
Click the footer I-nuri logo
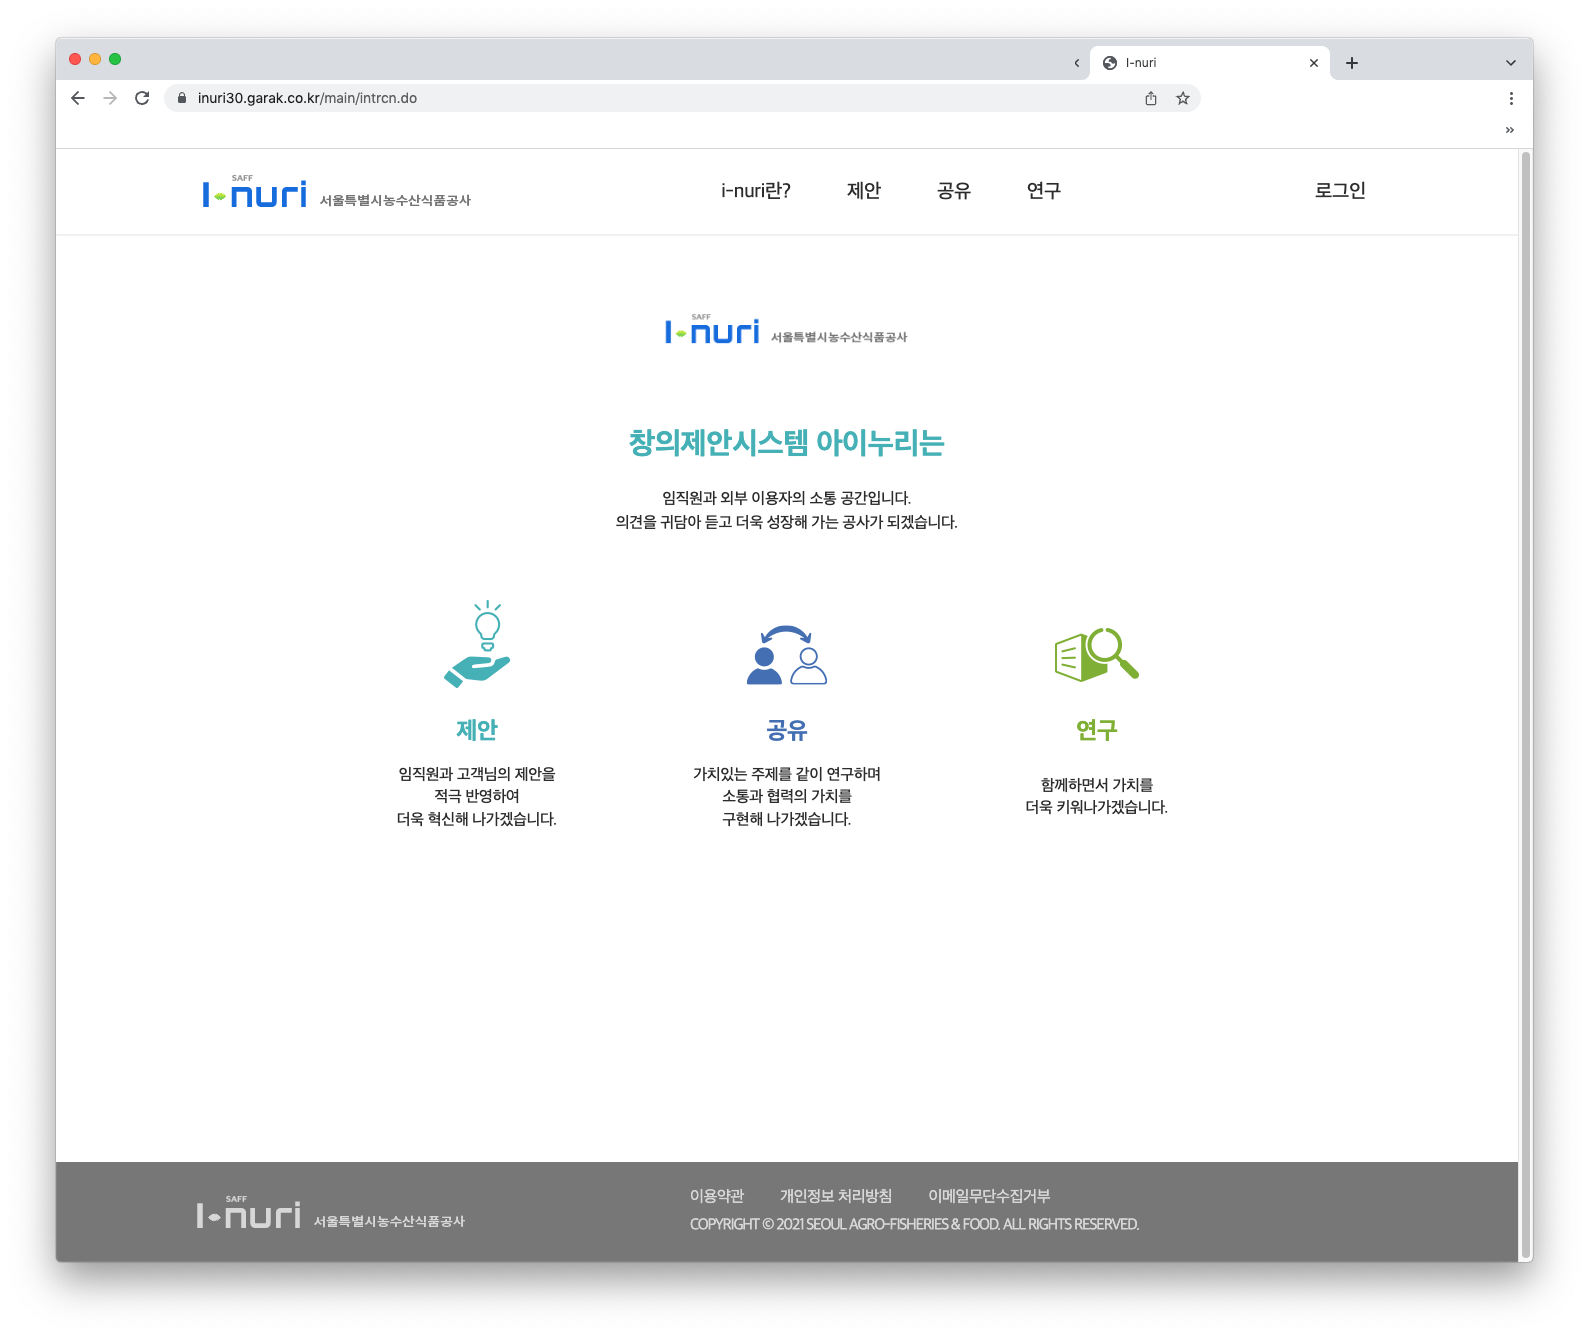[x=331, y=1213]
